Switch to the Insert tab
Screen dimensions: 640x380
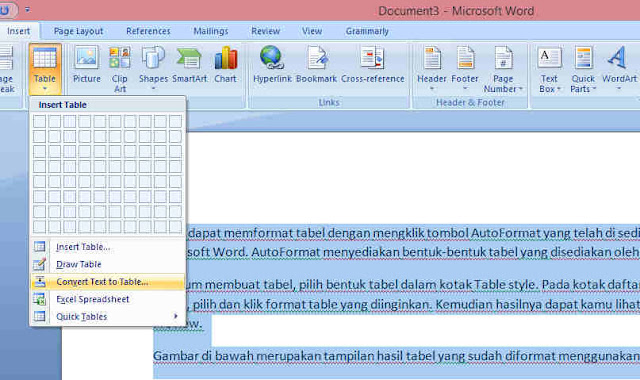18,31
